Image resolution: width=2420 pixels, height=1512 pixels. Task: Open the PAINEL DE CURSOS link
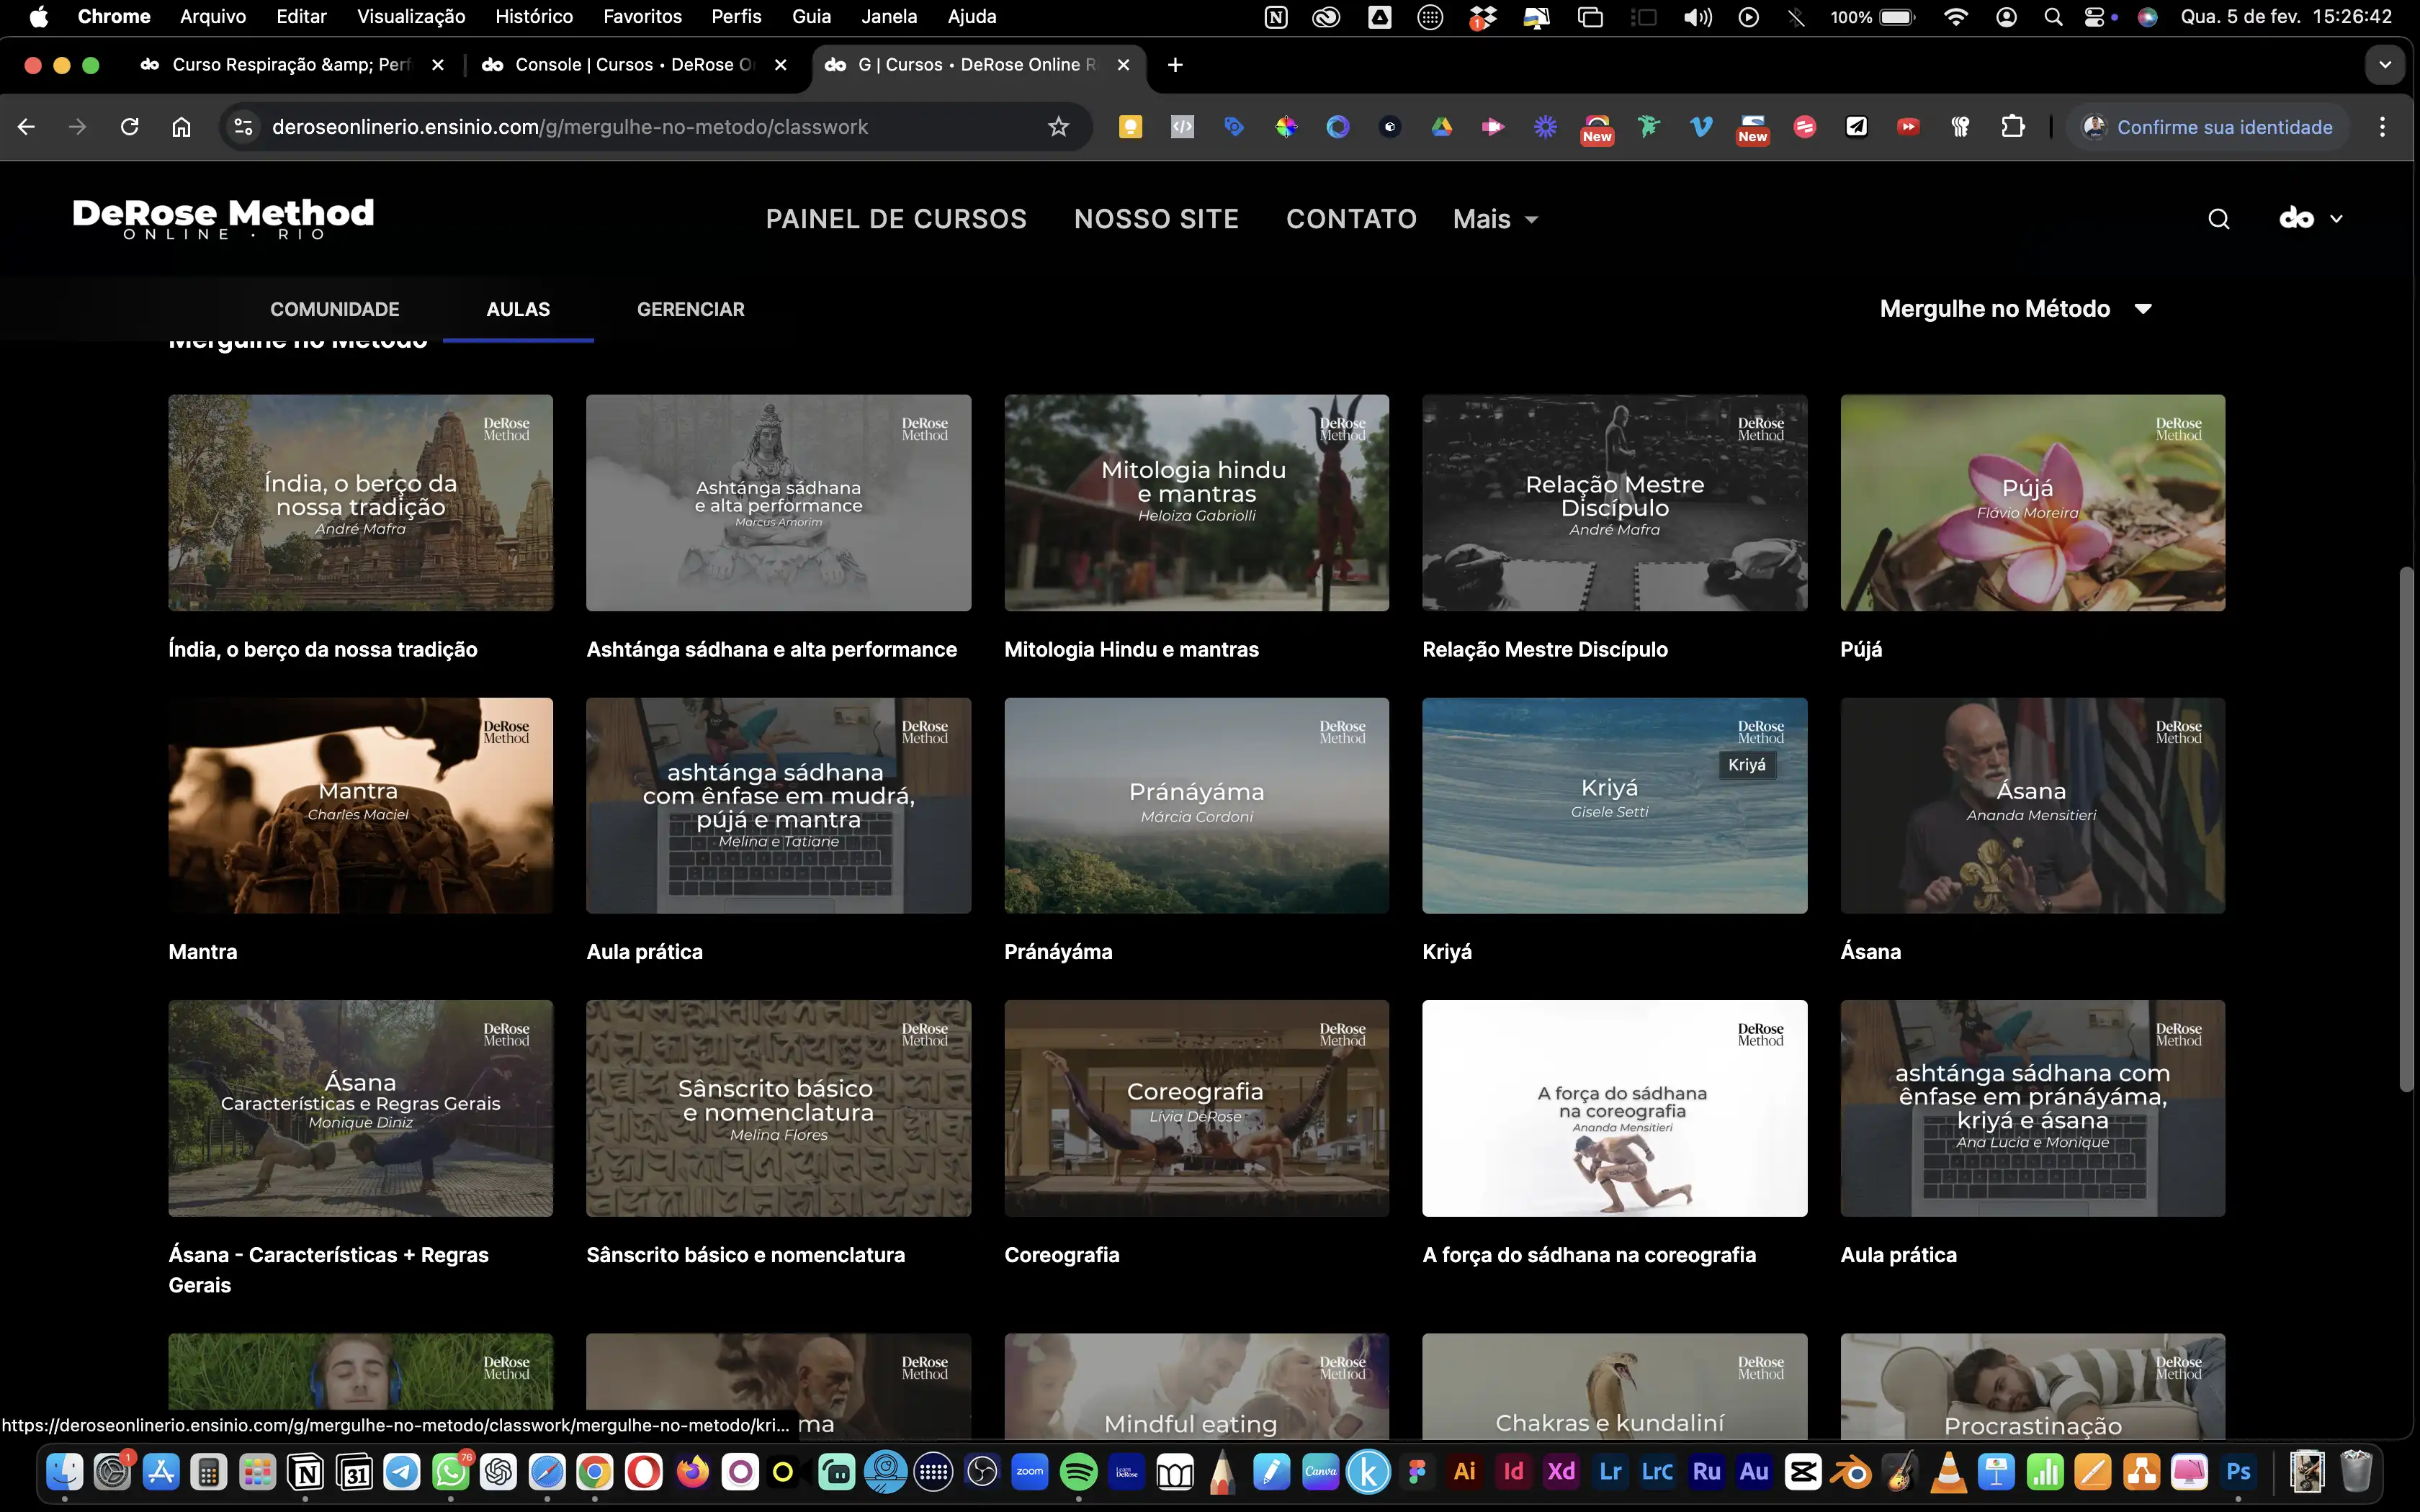[x=896, y=219]
